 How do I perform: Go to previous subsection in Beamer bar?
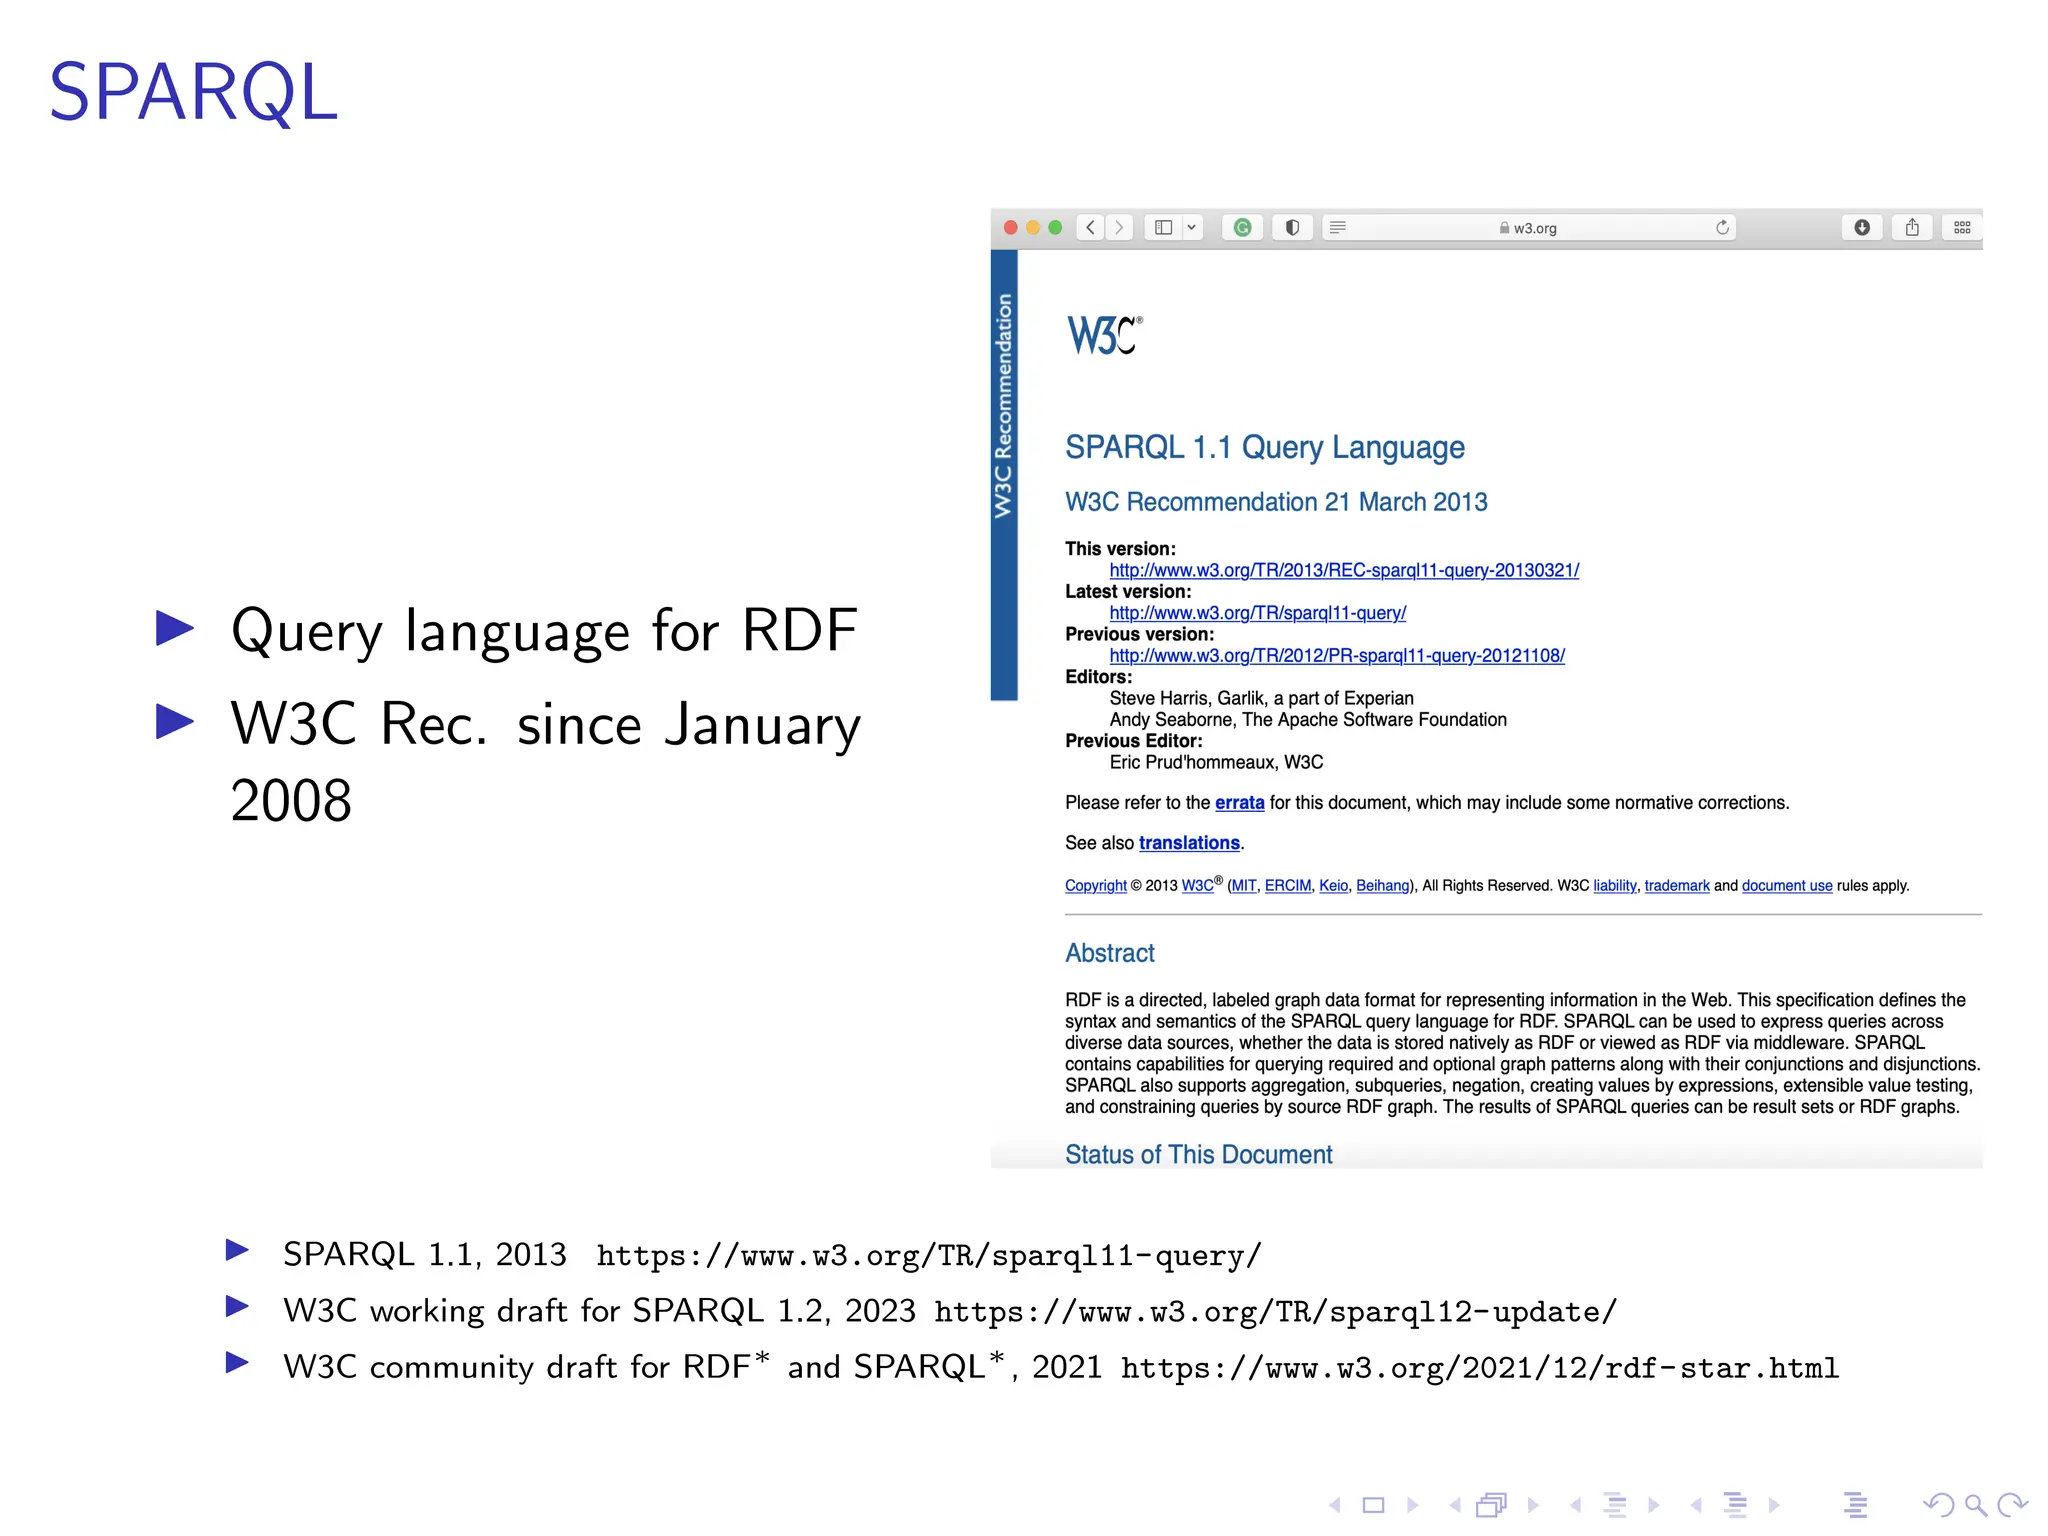pos(1576,1505)
